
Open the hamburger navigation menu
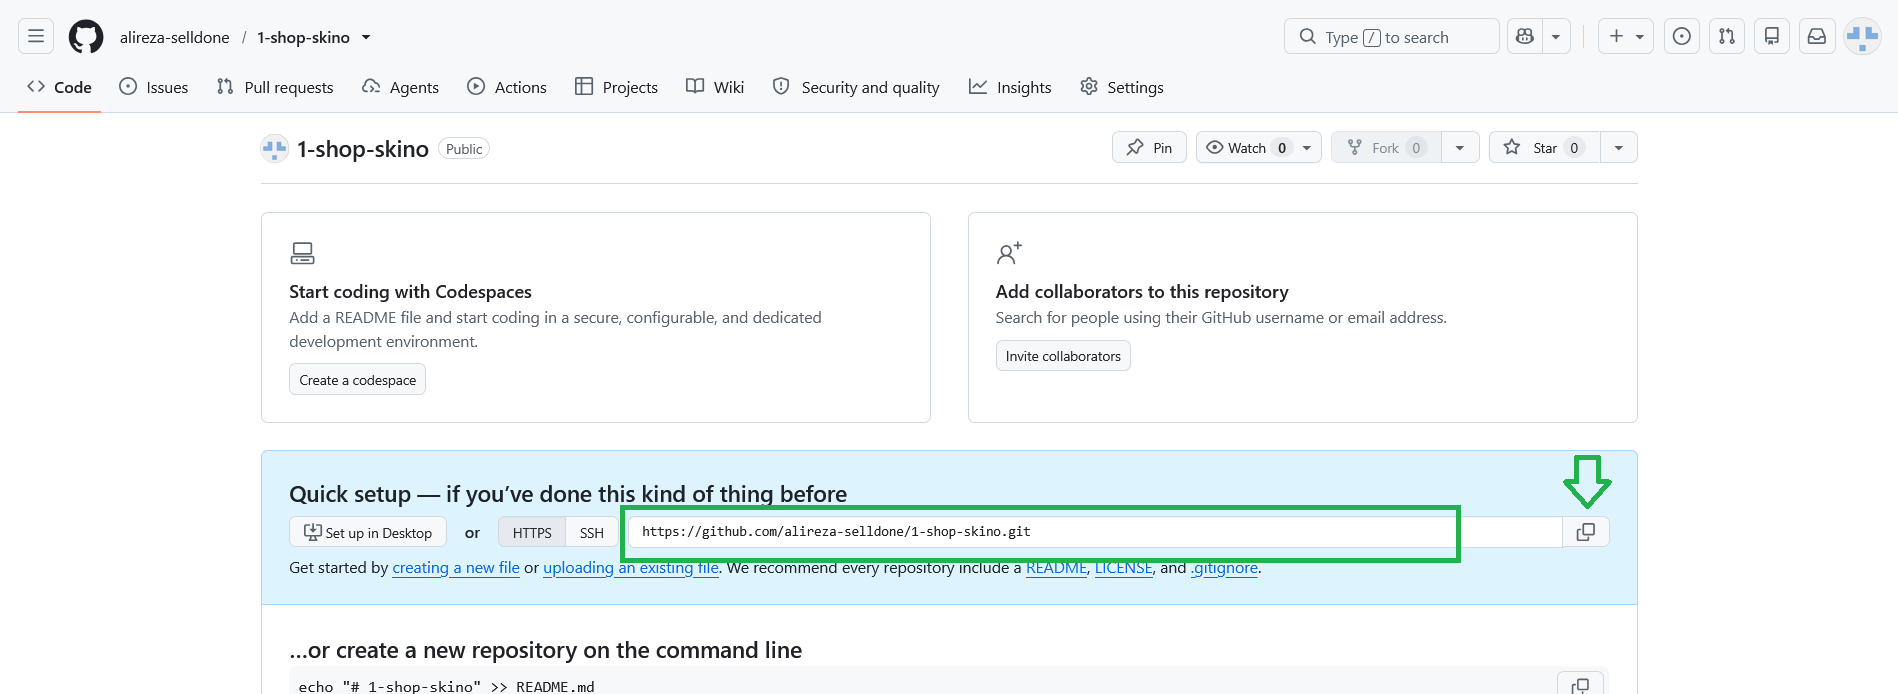coord(36,37)
